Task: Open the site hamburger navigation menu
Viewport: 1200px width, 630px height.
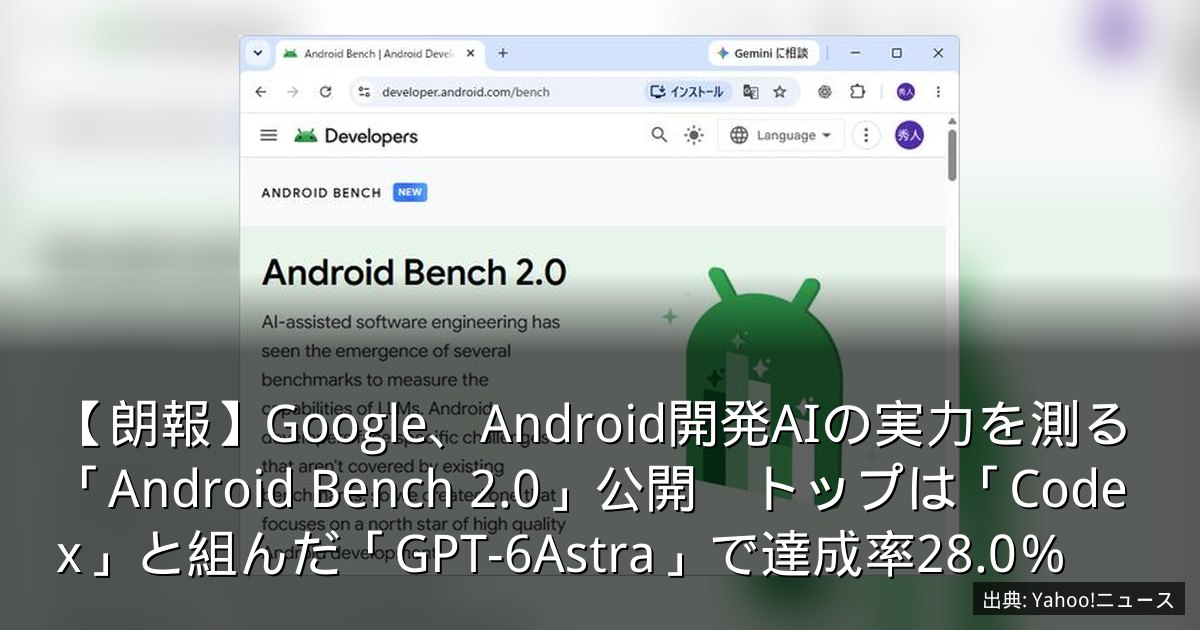Action: (268, 135)
